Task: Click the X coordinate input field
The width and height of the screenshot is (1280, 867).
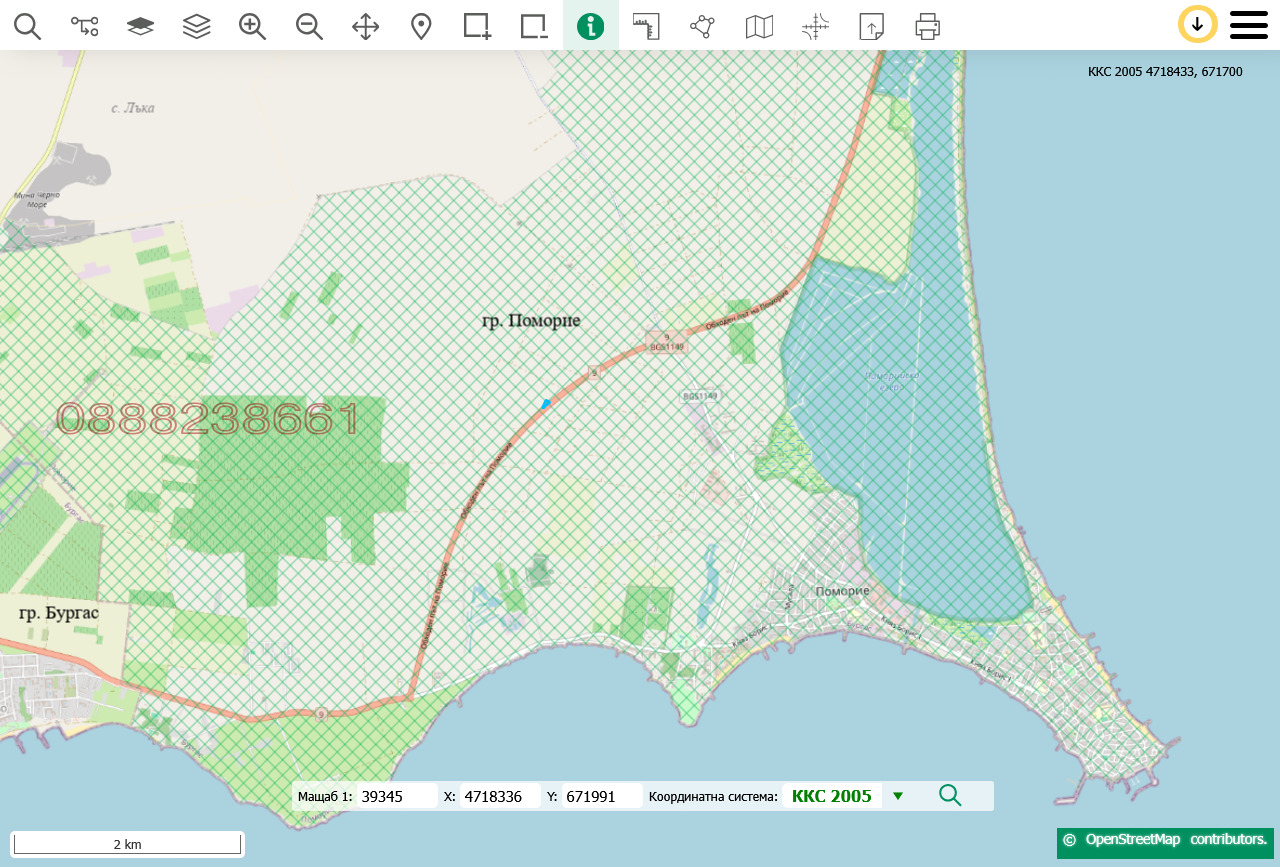Action: 499,796
